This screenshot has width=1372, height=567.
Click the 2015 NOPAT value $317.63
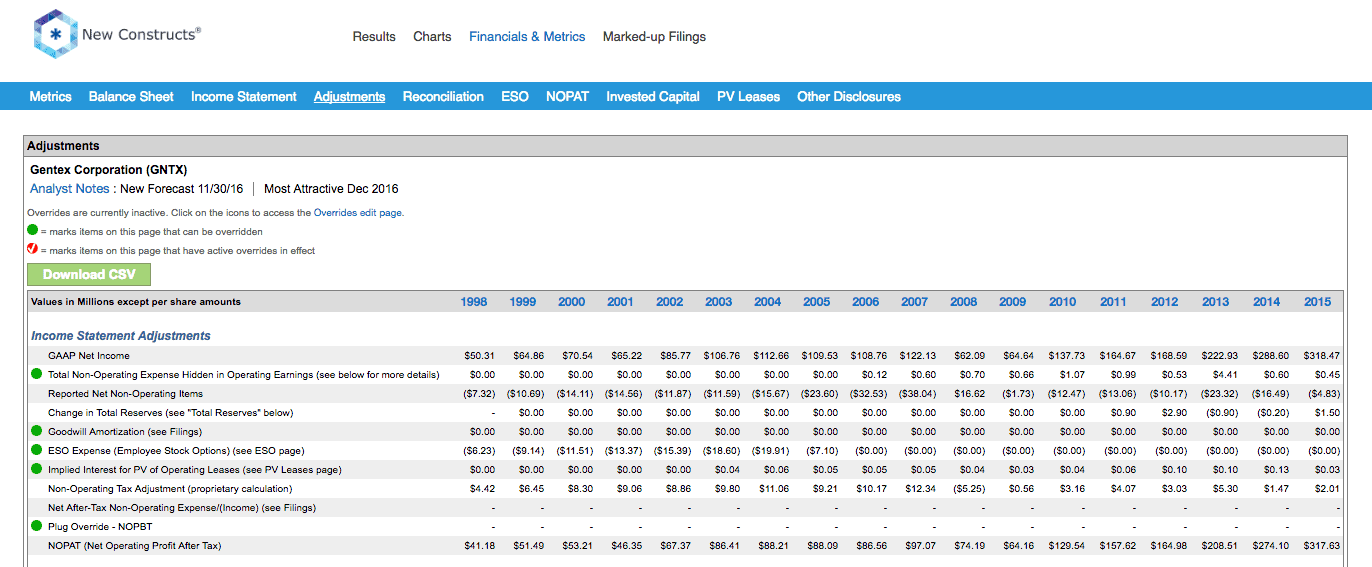coord(1320,546)
